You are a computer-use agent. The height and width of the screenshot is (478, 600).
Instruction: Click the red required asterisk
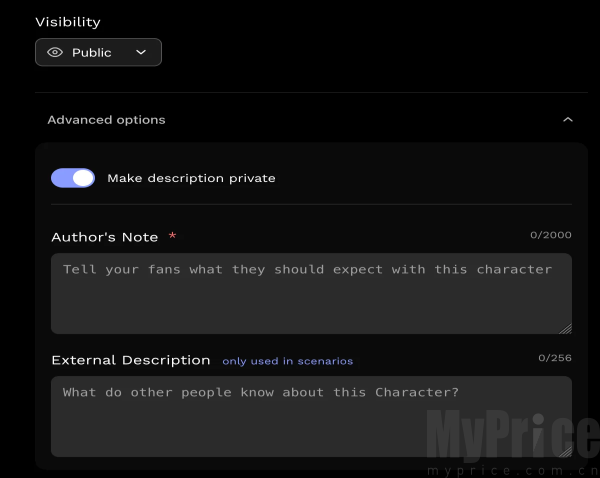pos(173,235)
